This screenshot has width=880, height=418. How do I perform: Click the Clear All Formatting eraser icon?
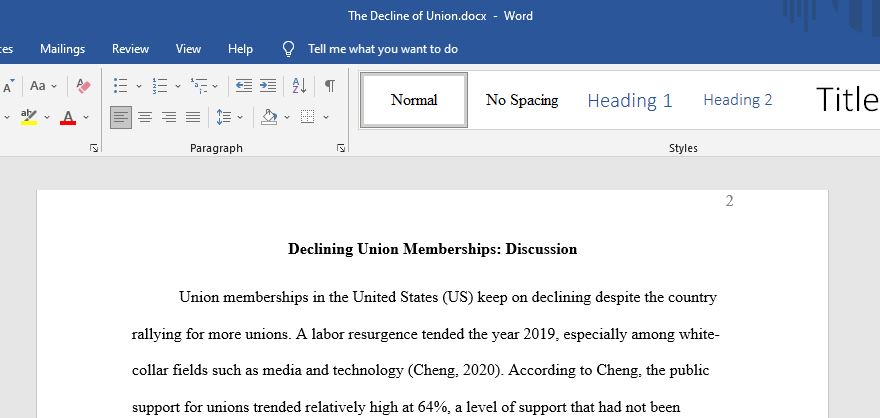(x=84, y=86)
